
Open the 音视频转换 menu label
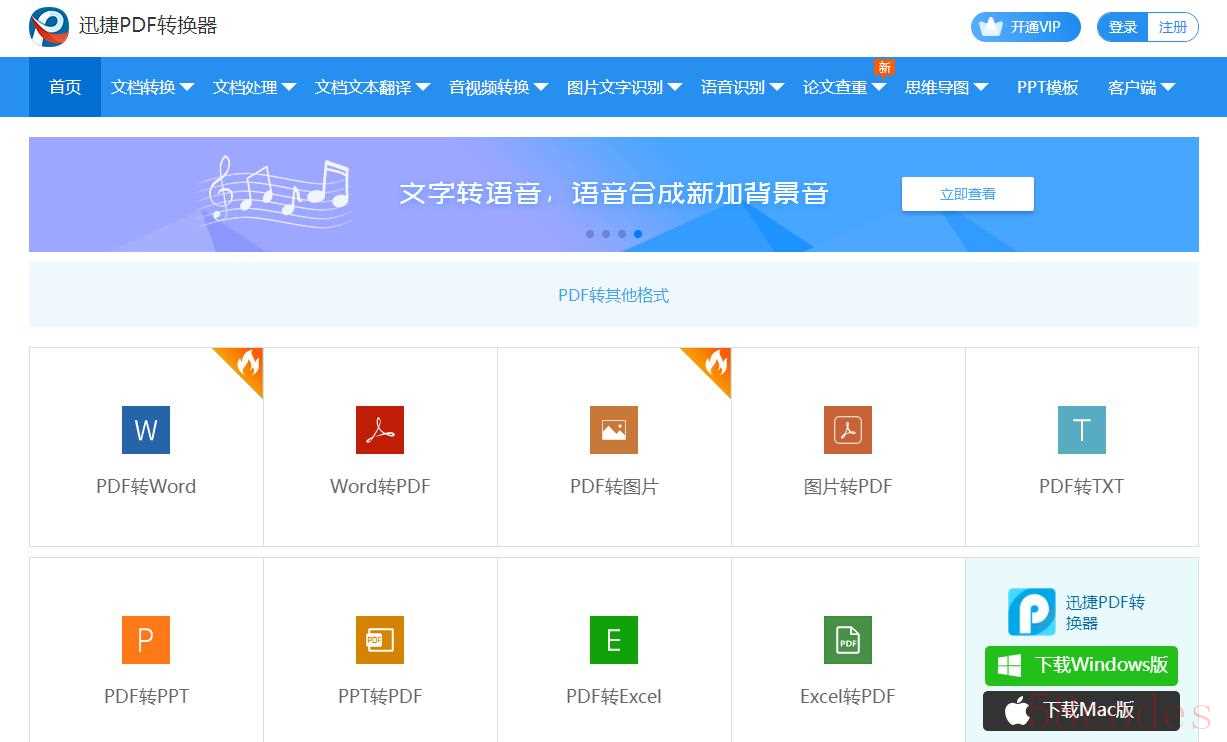(x=489, y=87)
